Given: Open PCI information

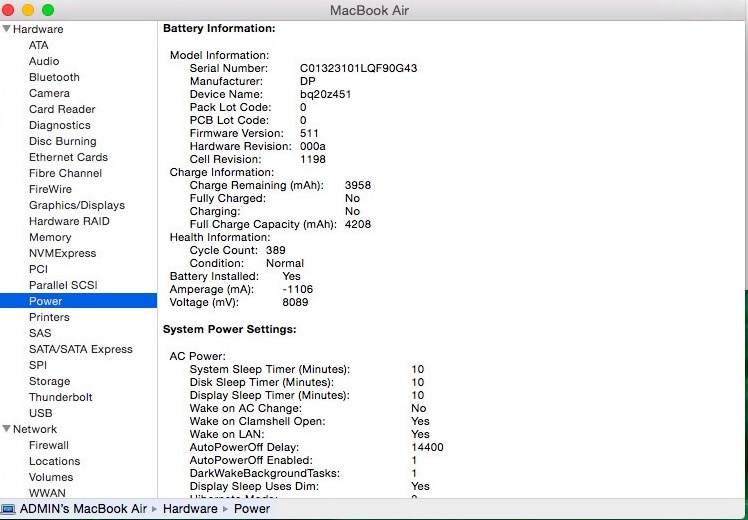Looking at the screenshot, I should (38, 269).
